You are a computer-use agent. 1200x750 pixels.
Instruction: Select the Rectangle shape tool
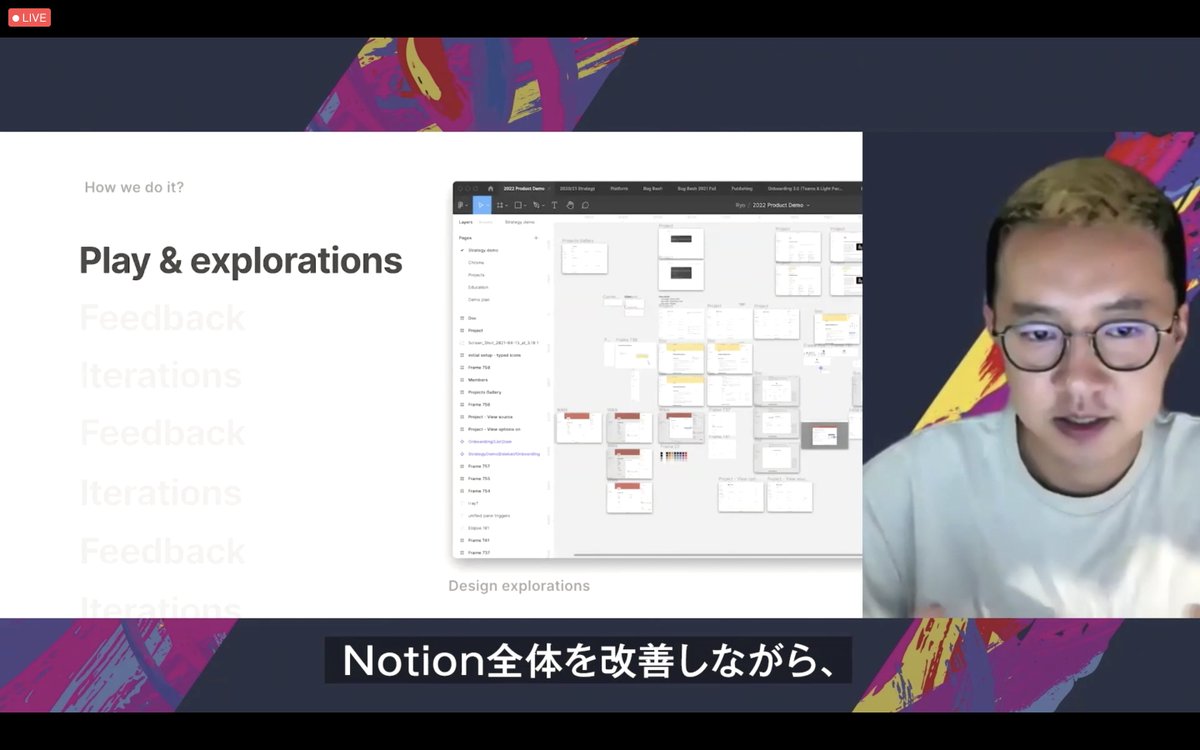click(x=519, y=205)
